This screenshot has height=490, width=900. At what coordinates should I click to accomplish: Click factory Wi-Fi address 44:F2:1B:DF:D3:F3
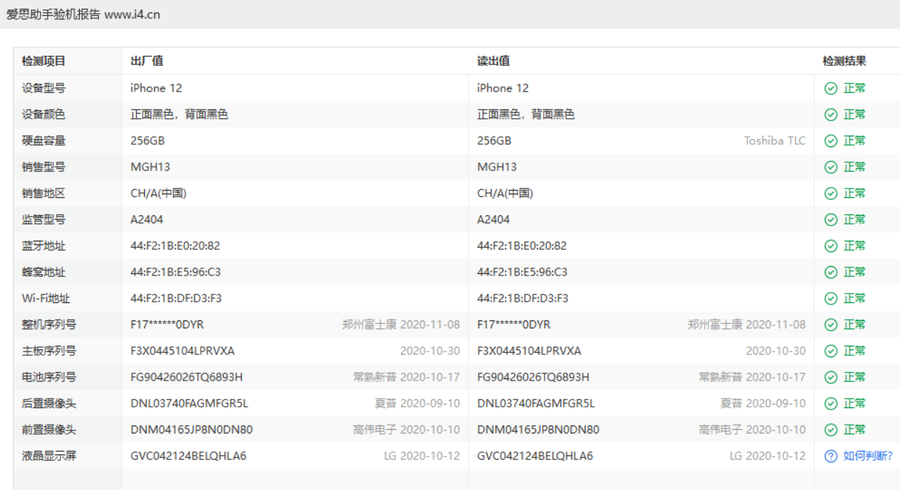(x=176, y=298)
